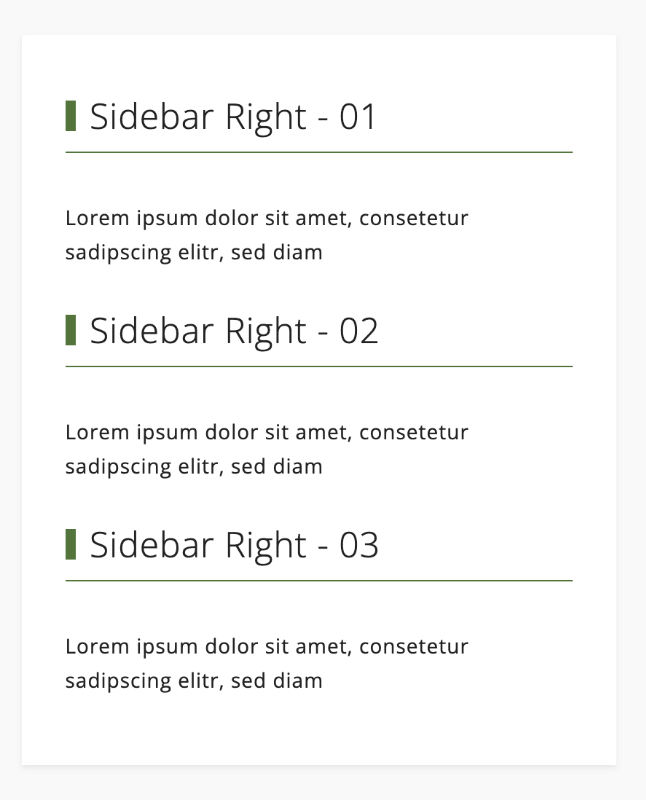Click the green bar beside Sidebar Right - 01
Image resolution: width=646 pixels, height=800 pixels.
coord(71,116)
